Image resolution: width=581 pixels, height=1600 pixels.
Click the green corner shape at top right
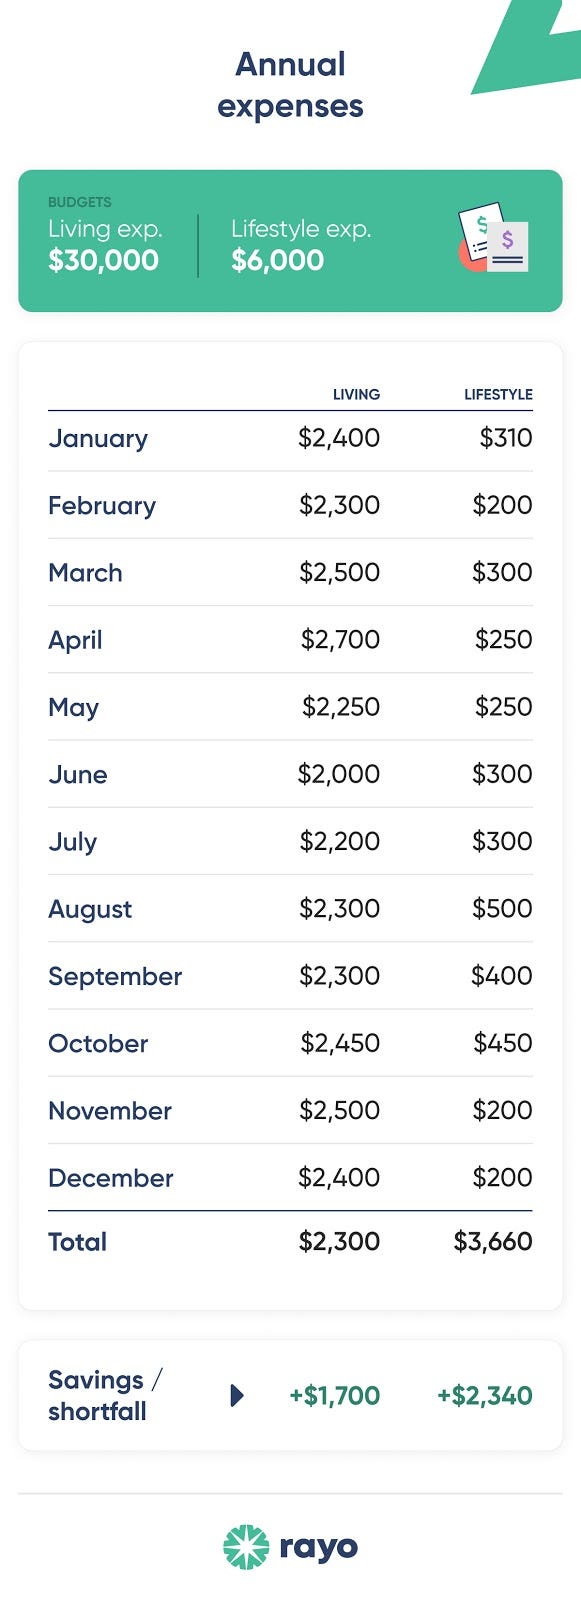pos(526,46)
